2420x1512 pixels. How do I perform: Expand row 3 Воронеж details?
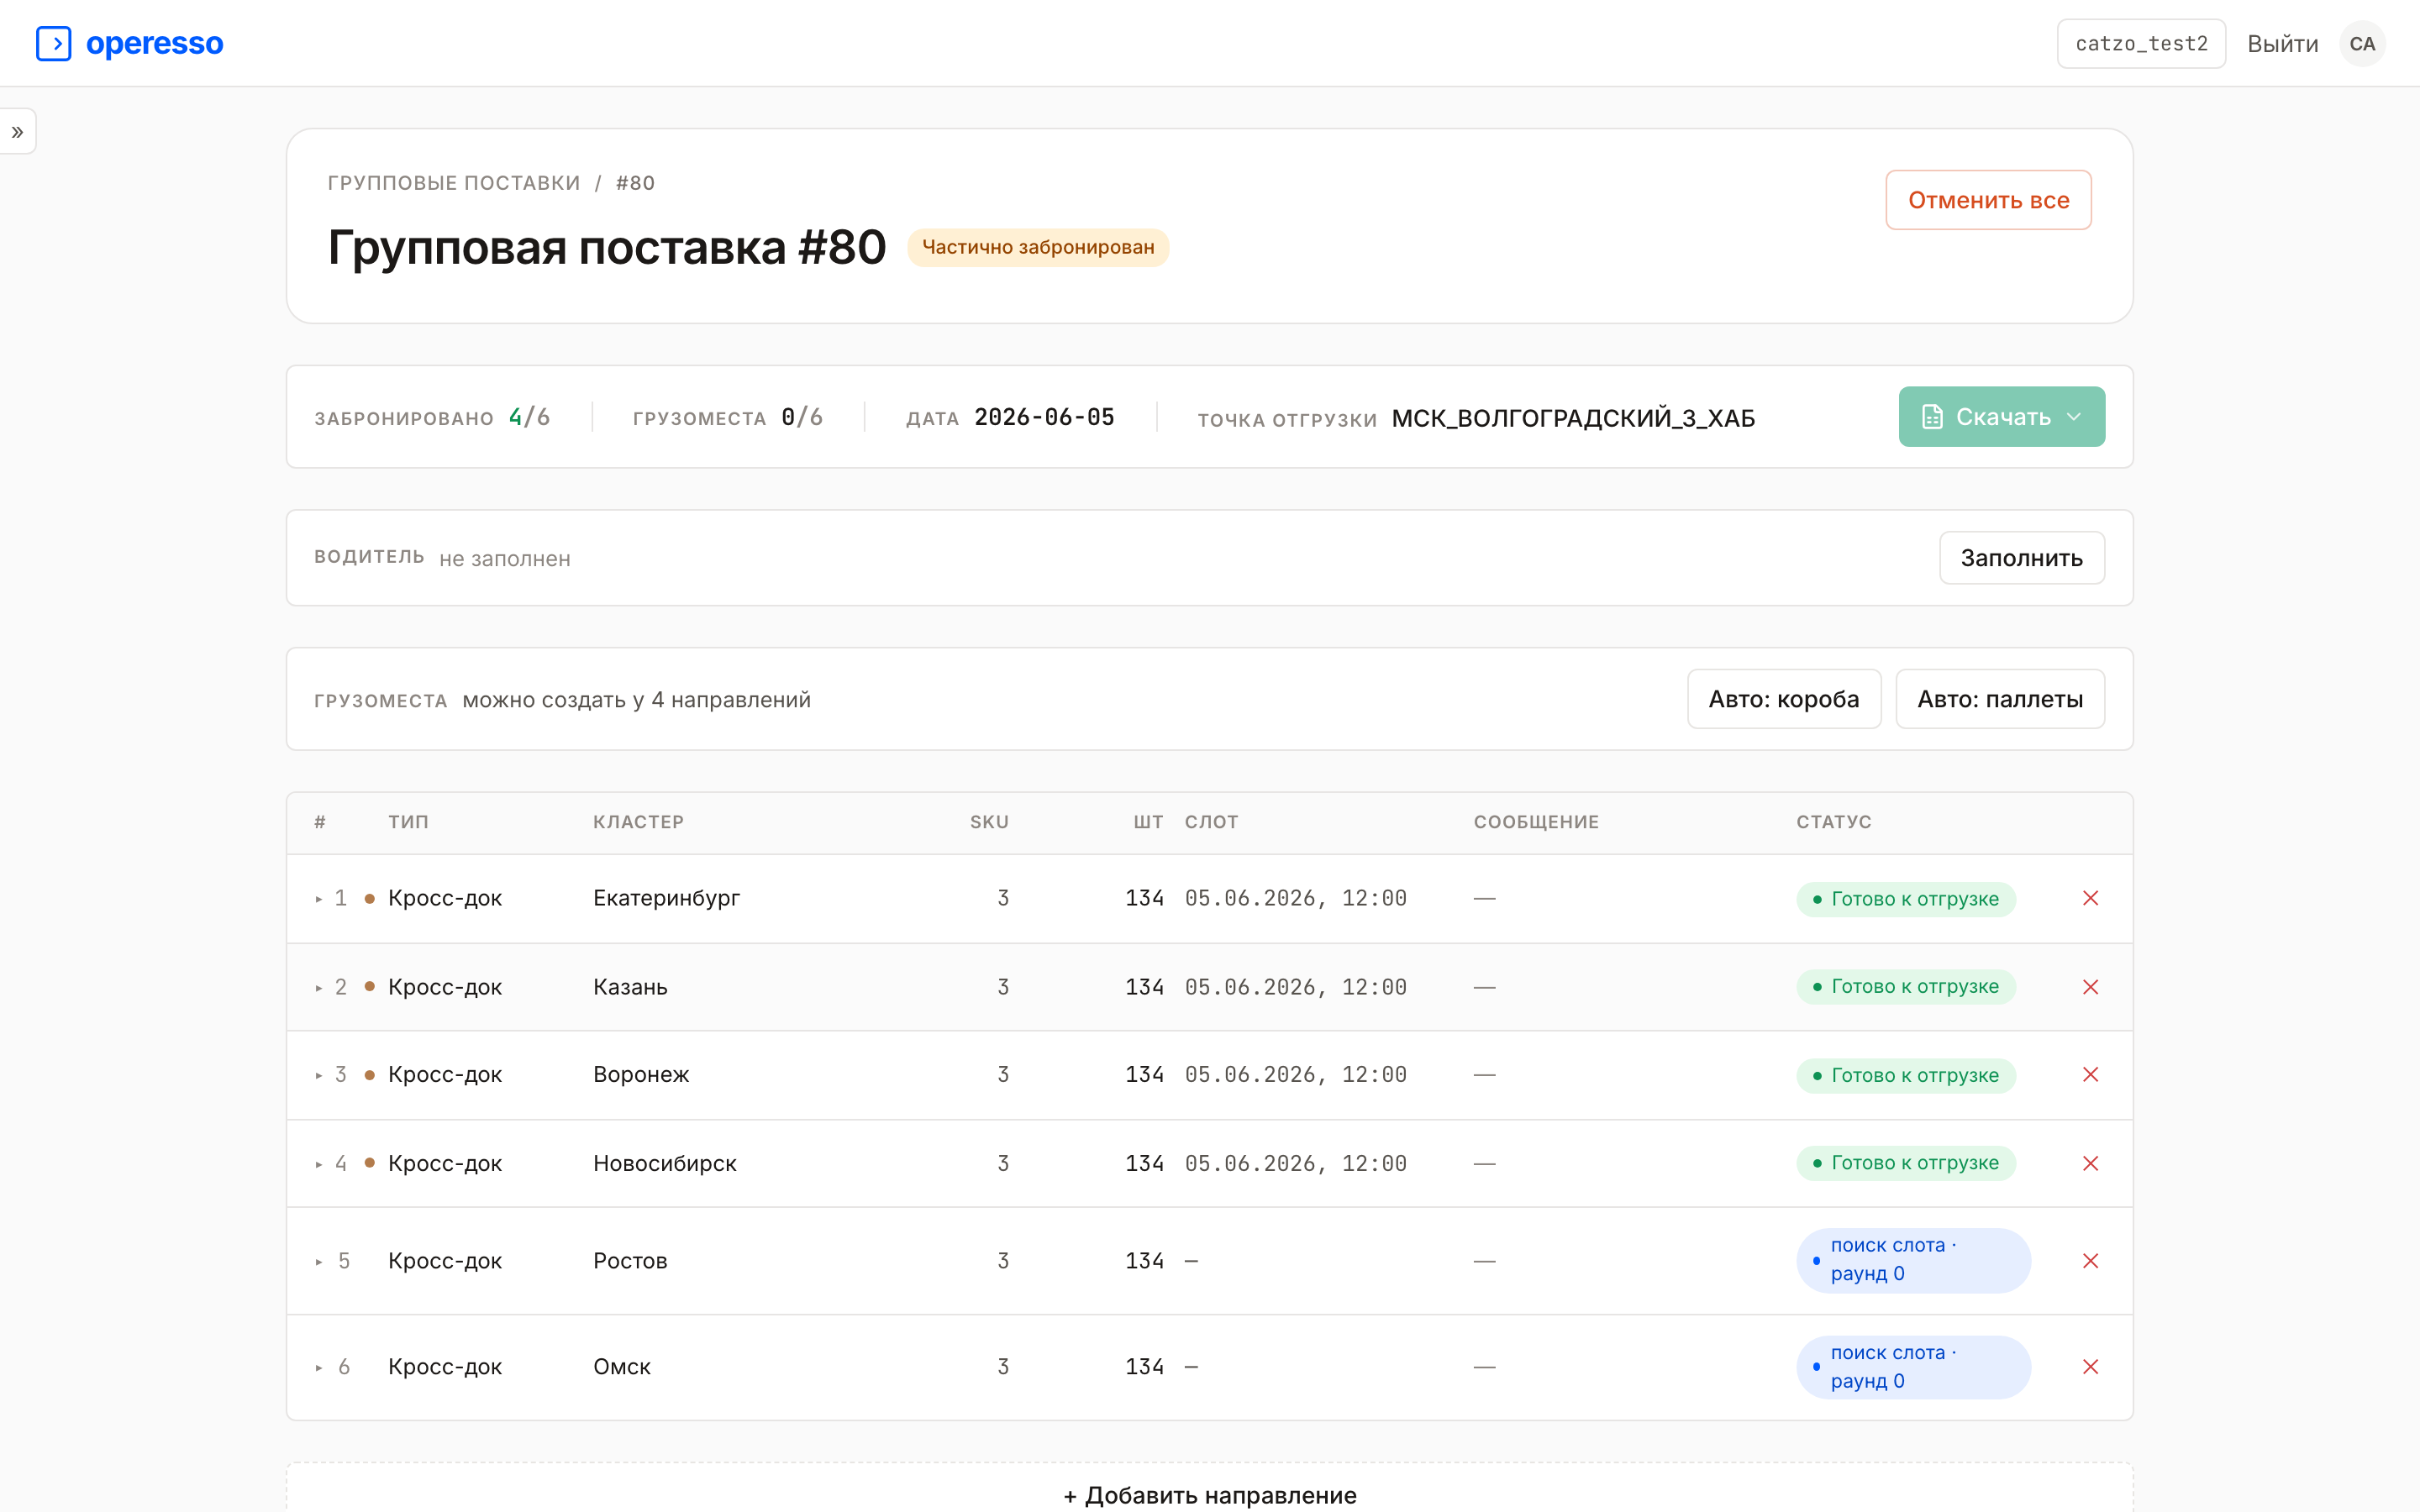coord(319,1075)
